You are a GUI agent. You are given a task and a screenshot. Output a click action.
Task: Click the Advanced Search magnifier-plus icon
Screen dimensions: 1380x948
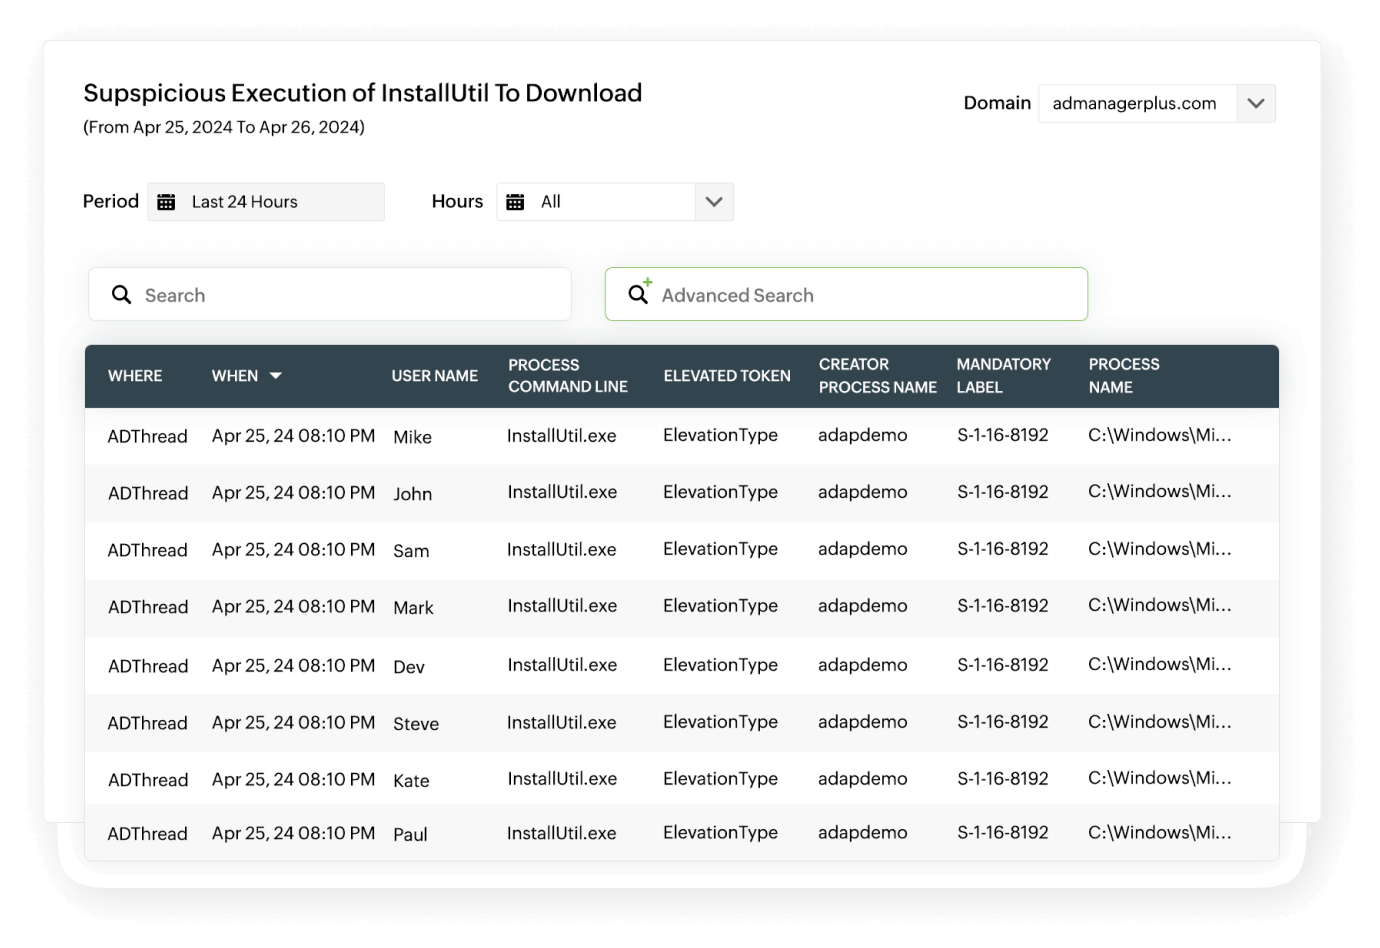pos(639,294)
